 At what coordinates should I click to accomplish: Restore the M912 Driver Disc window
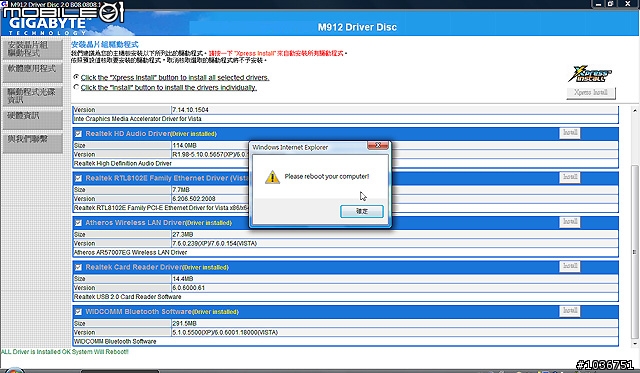[x=611, y=4]
